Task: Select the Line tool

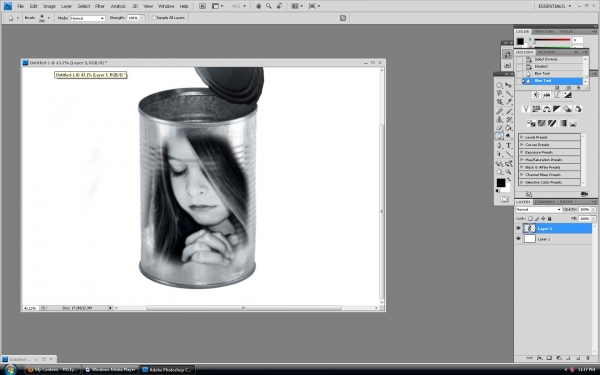Action: click(509, 154)
